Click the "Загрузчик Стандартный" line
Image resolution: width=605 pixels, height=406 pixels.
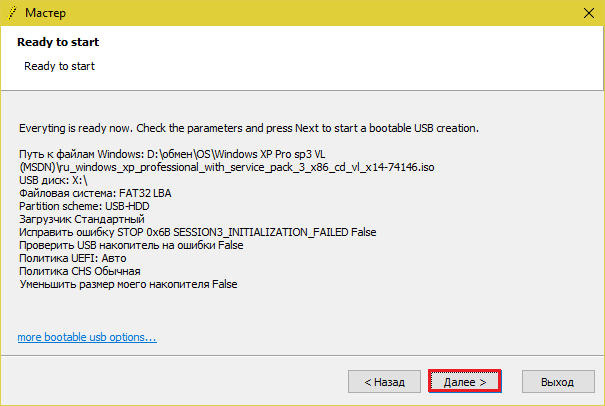[82, 219]
